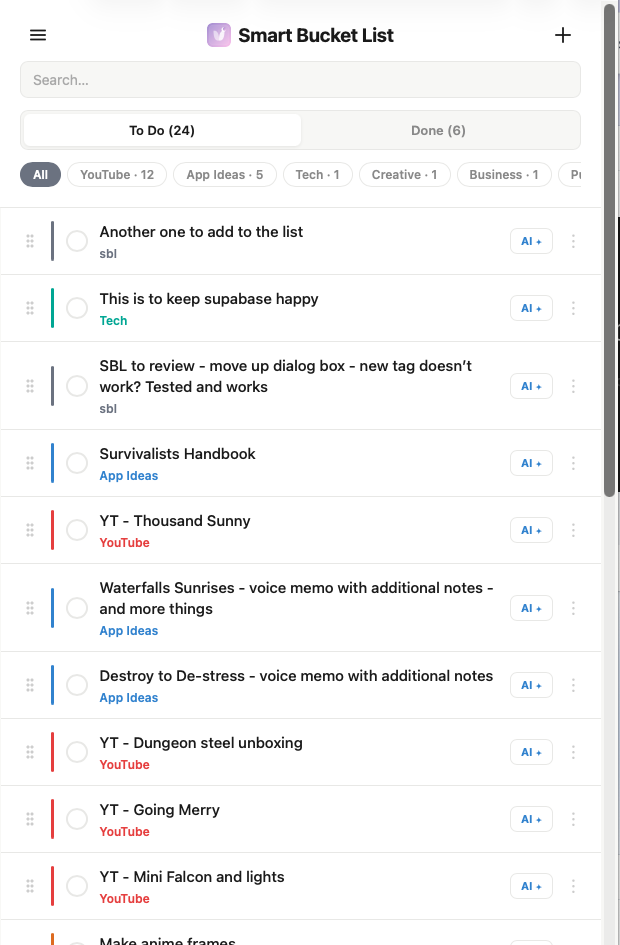Click AI button for Destroy to De-stress
The height and width of the screenshot is (945, 620).
pos(531,685)
